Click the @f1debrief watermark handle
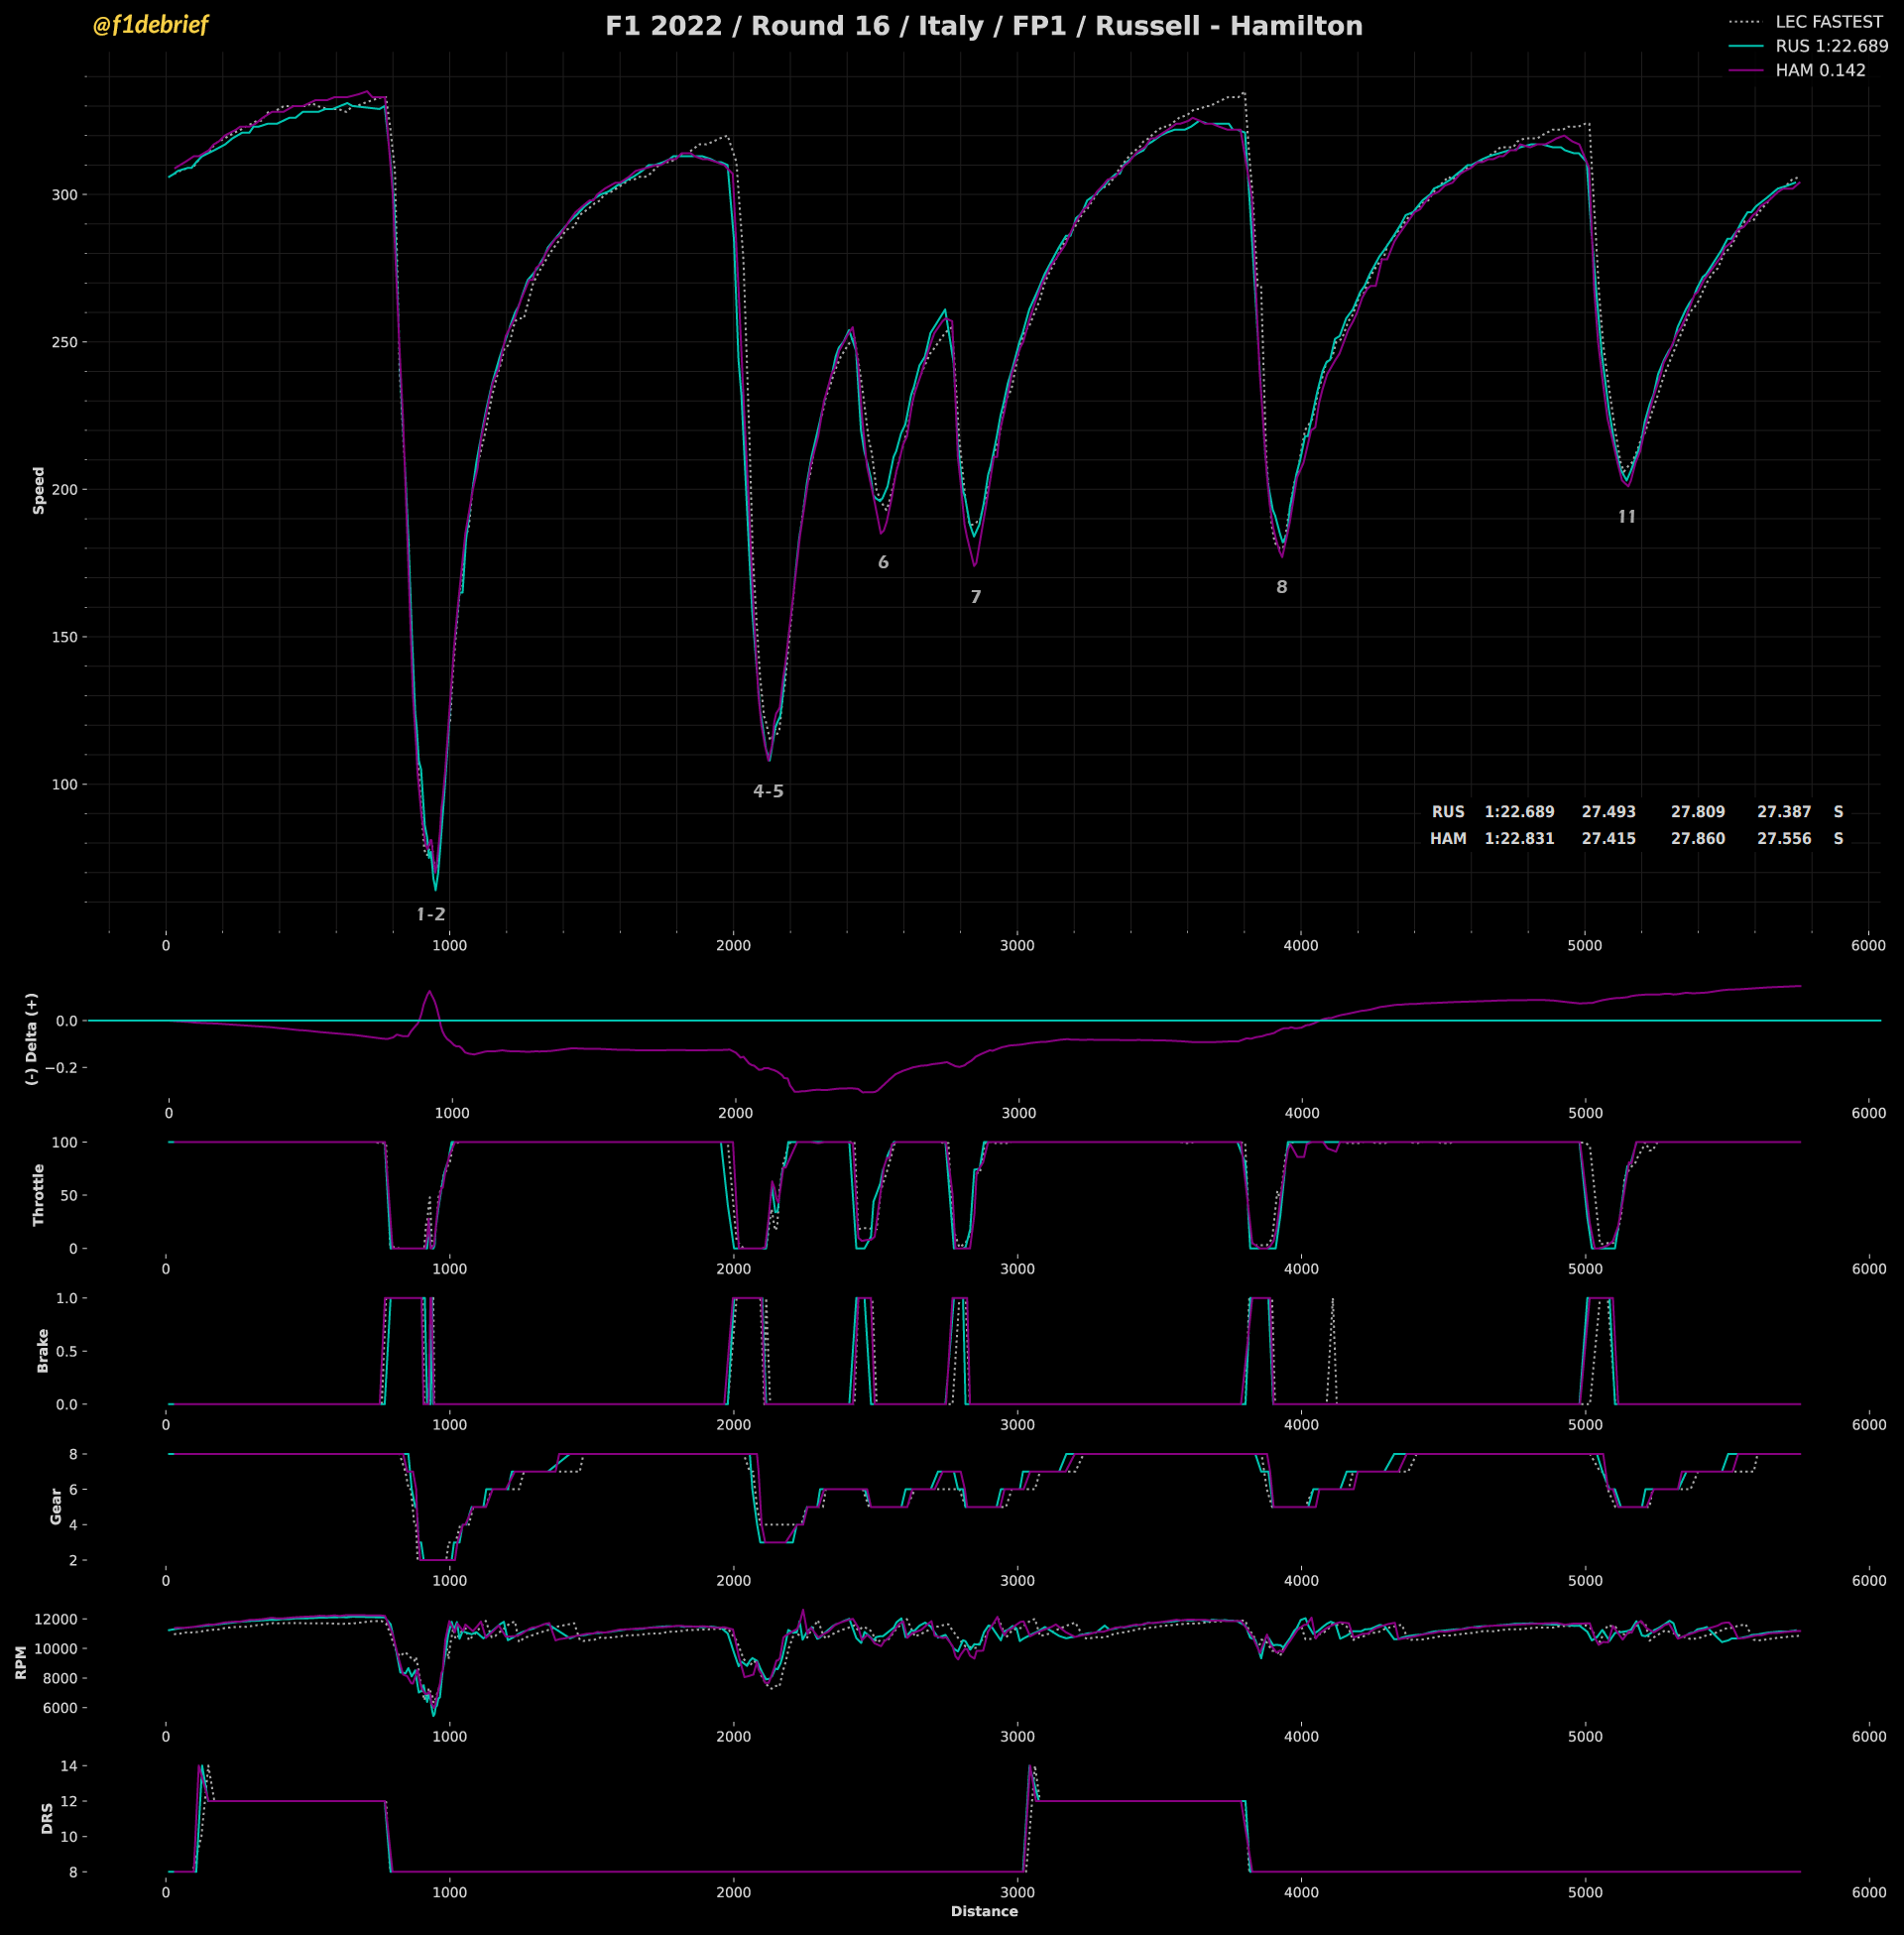 150,25
